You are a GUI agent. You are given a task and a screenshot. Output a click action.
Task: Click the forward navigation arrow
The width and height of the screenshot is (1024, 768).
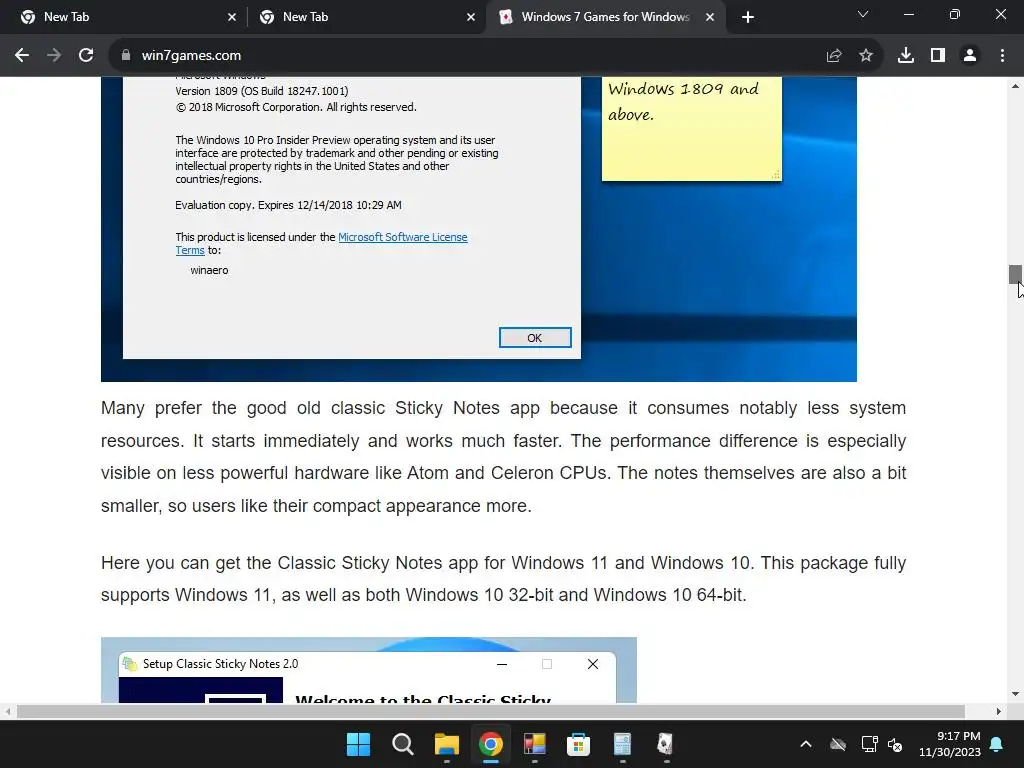coord(54,56)
